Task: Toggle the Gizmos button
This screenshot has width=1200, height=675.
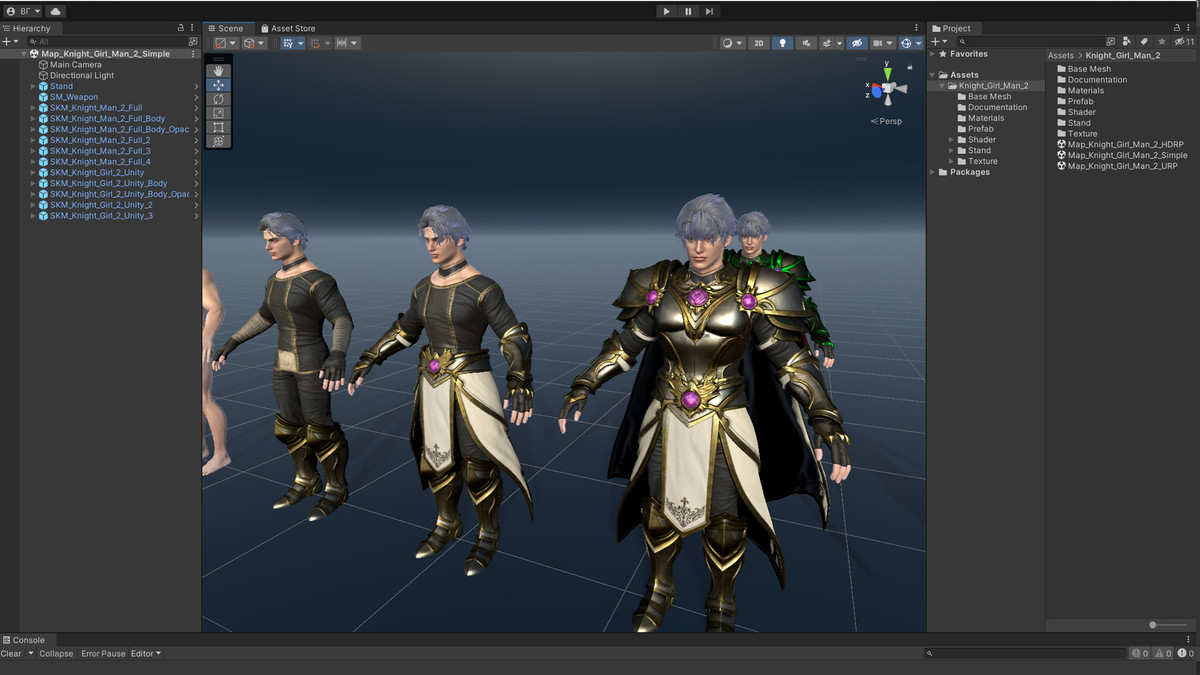Action: pos(906,43)
